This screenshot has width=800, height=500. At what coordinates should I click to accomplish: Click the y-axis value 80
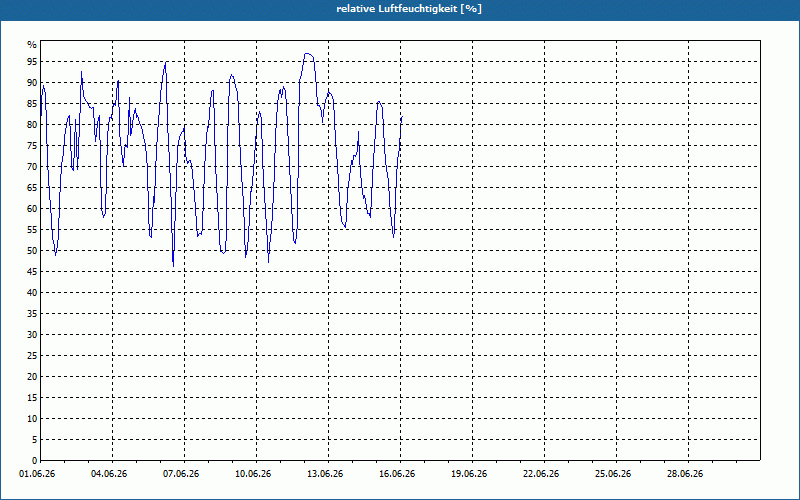coord(32,124)
